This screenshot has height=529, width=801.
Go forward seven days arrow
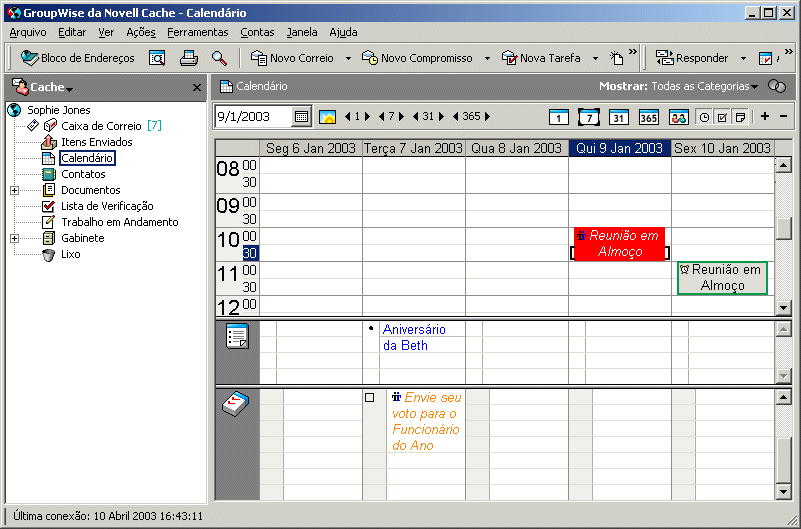pyautogui.click(x=402, y=116)
